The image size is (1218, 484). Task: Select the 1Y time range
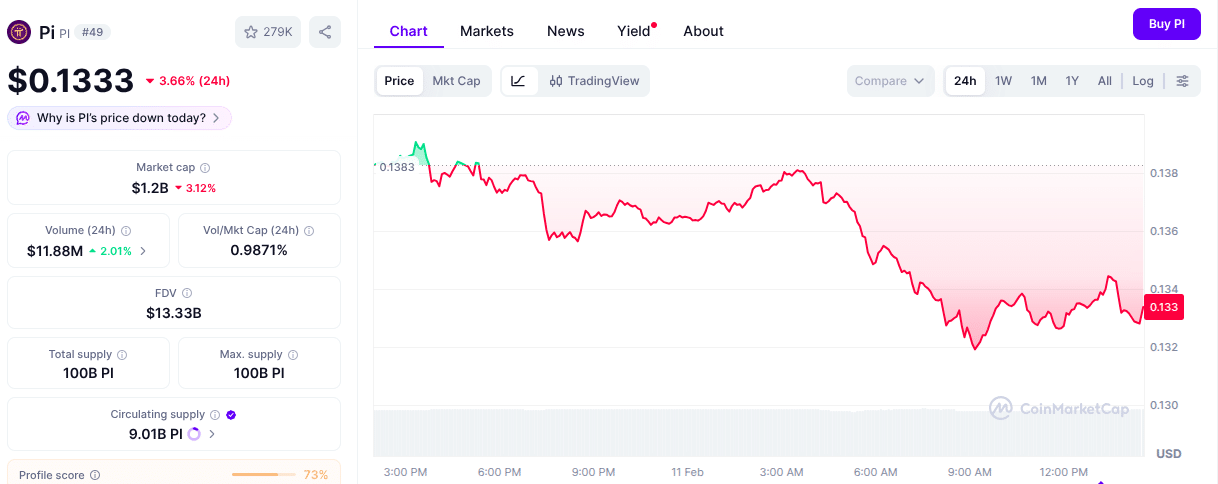(x=1072, y=81)
